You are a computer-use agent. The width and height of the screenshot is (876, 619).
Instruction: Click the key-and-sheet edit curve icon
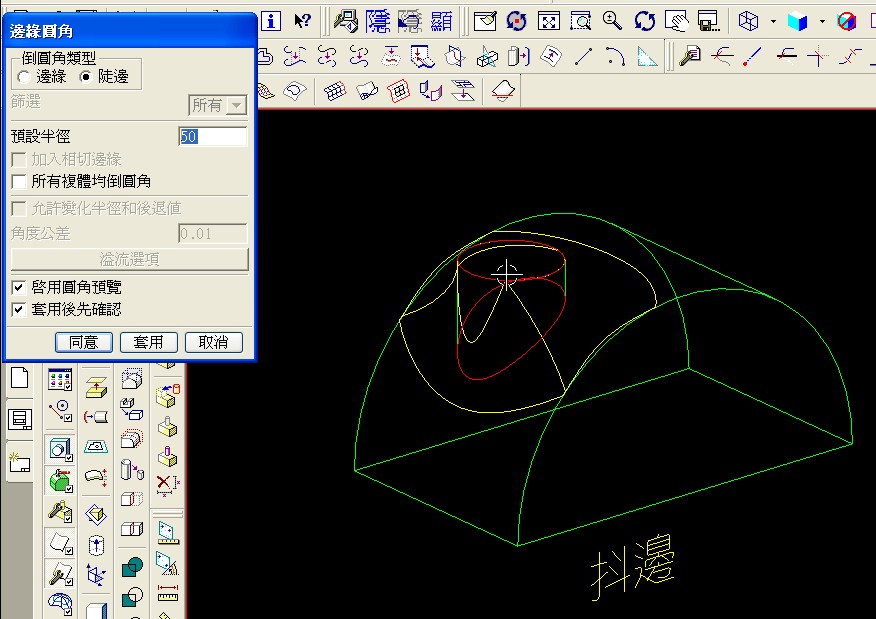tap(690, 56)
